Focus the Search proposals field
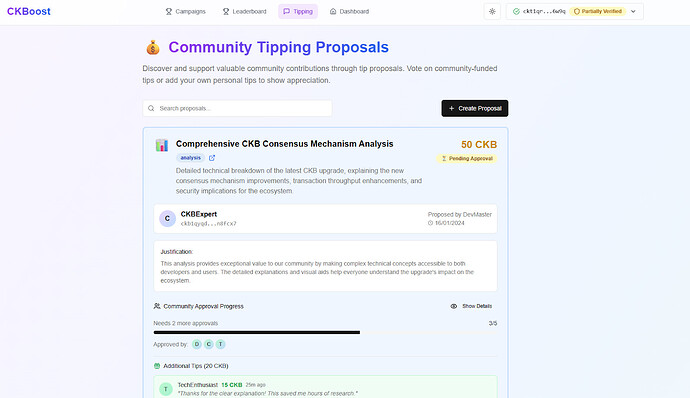The image size is (690, 398). click(237, 108)
